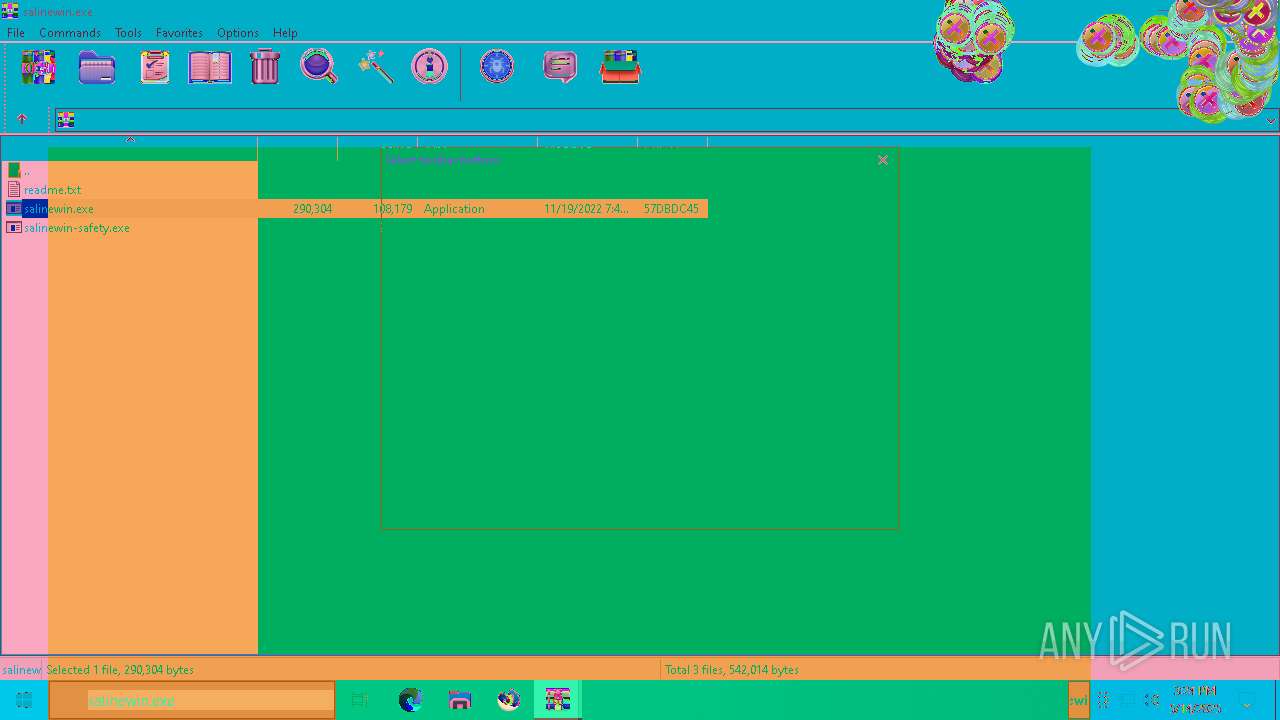Select the salinewin.exe file name

coord(59,209)
